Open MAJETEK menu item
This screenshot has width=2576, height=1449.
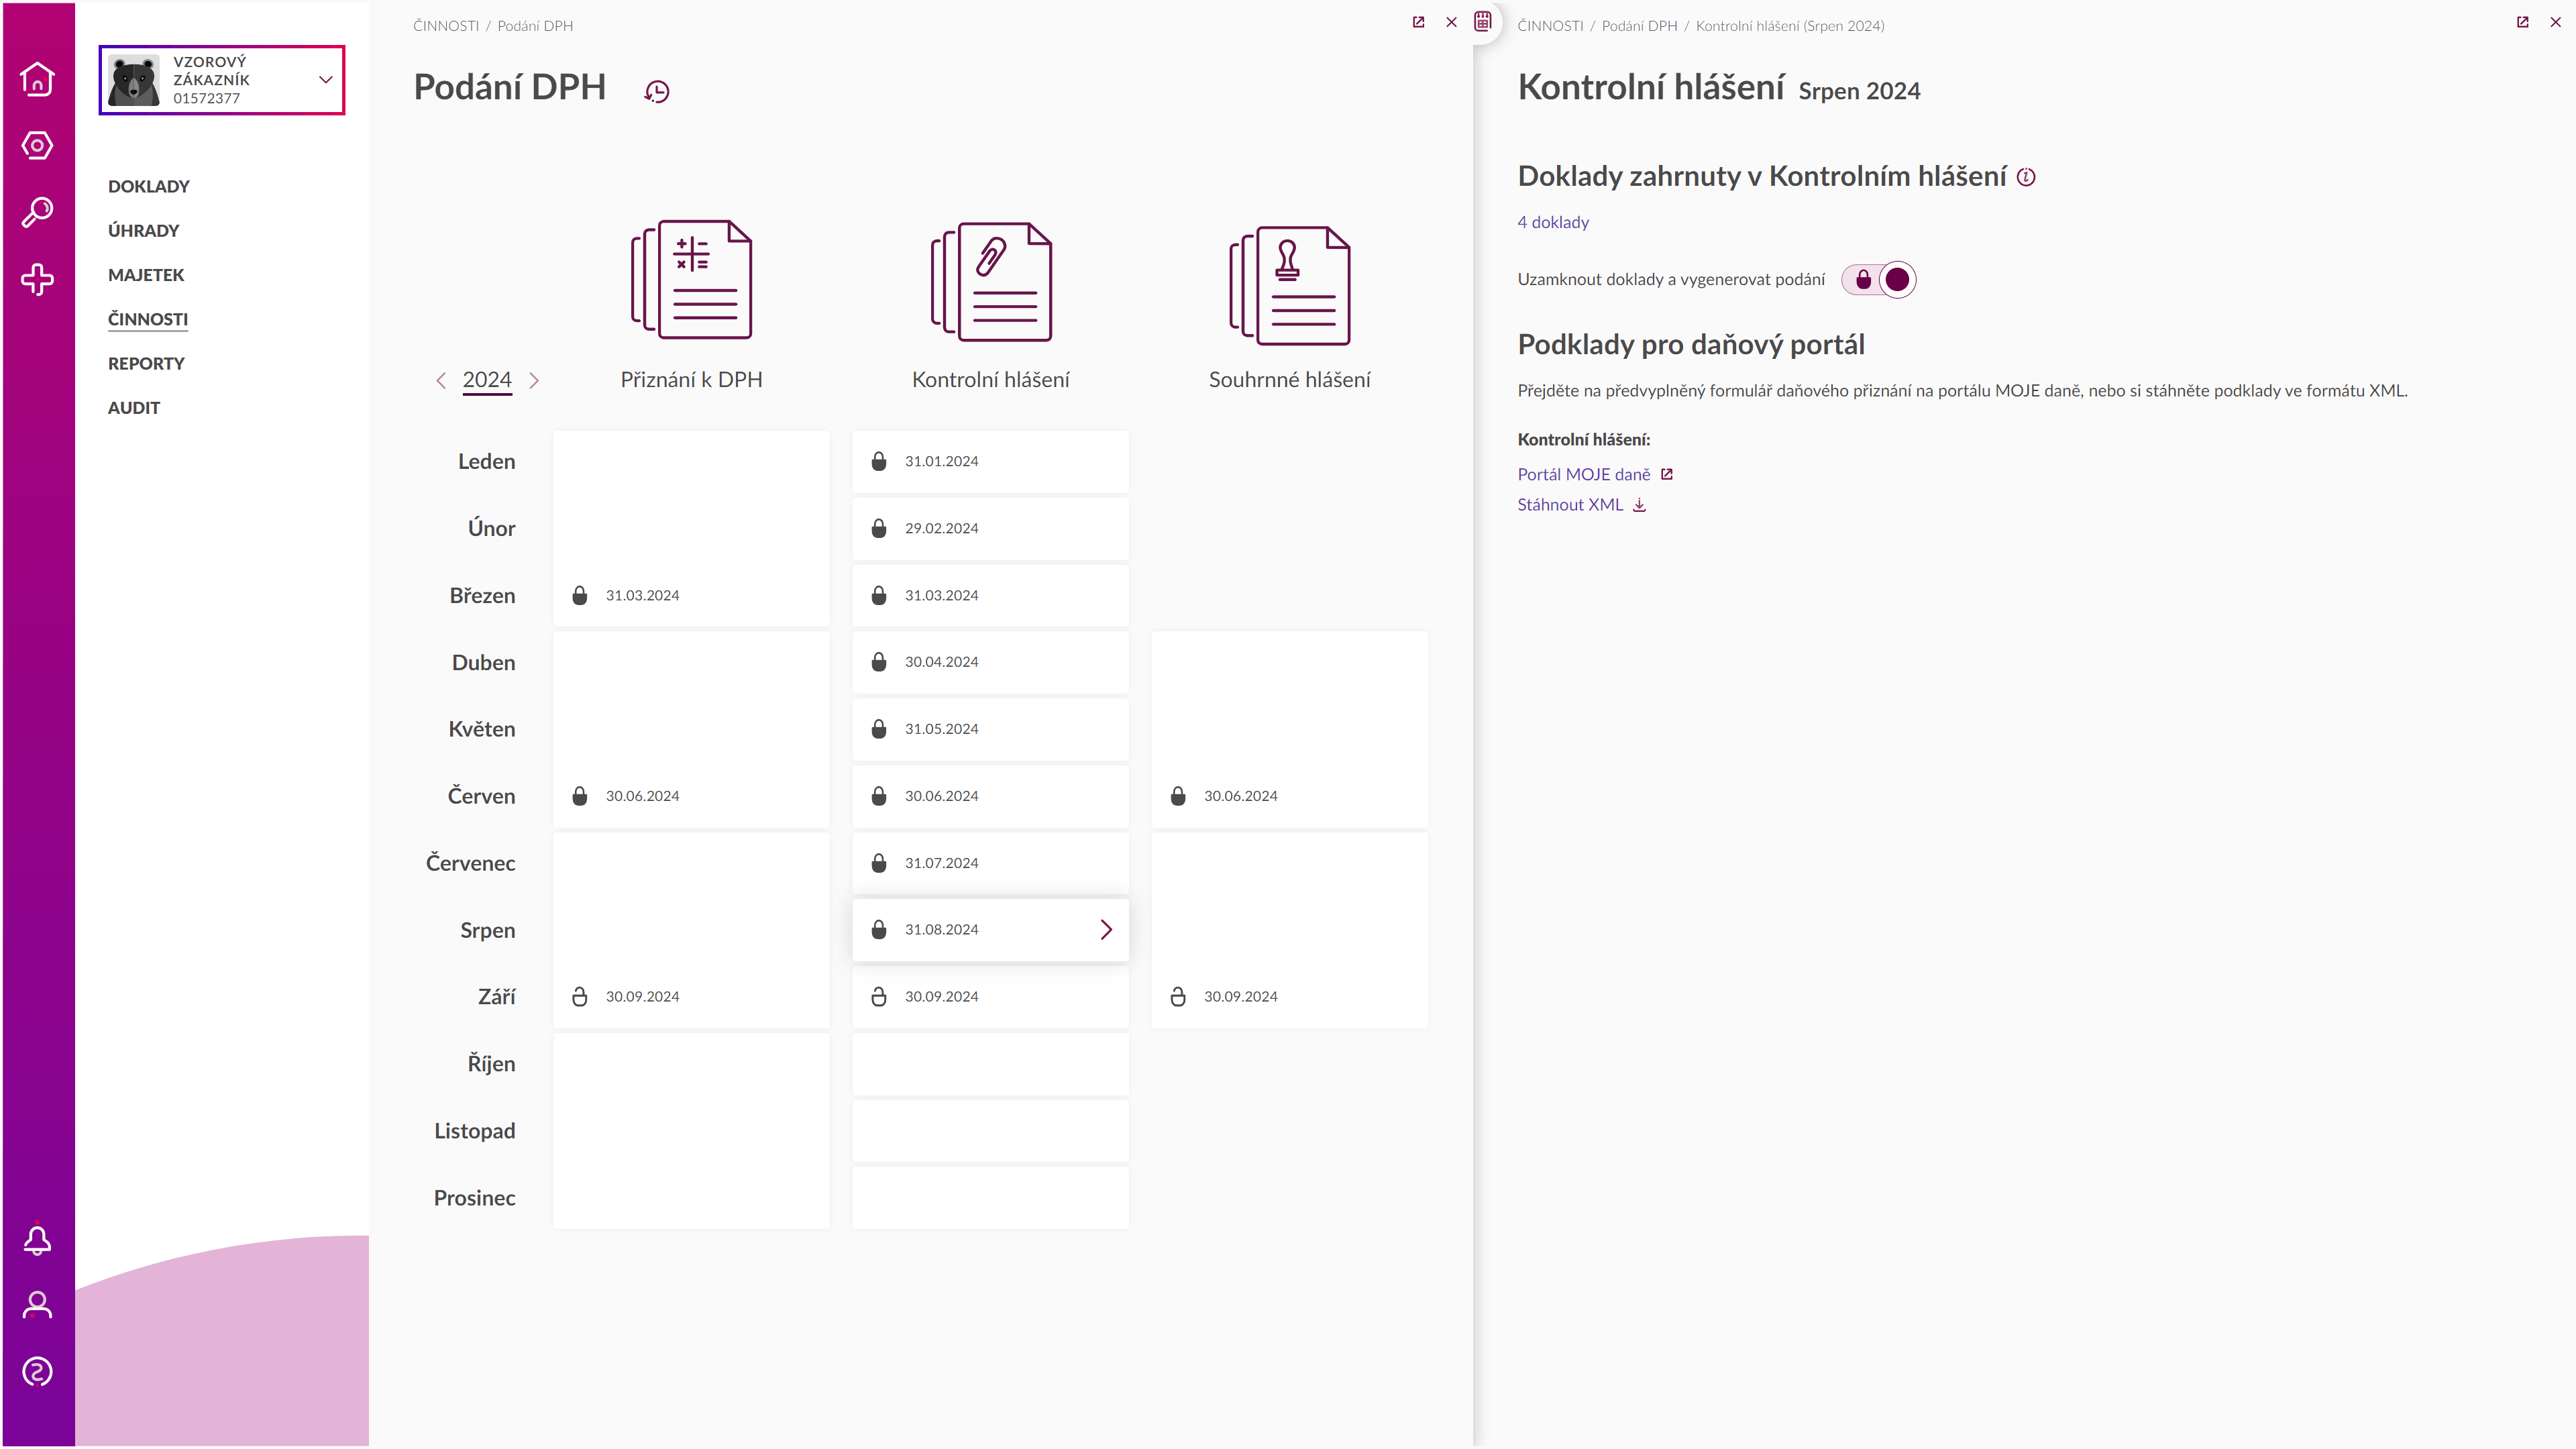146,275
